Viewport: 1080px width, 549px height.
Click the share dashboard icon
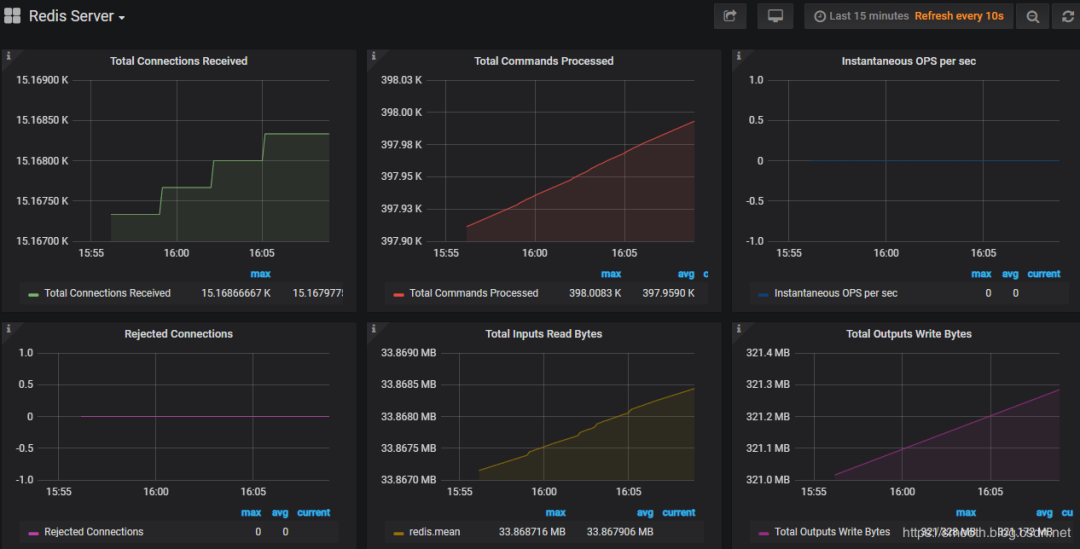(x=730, y=16)
